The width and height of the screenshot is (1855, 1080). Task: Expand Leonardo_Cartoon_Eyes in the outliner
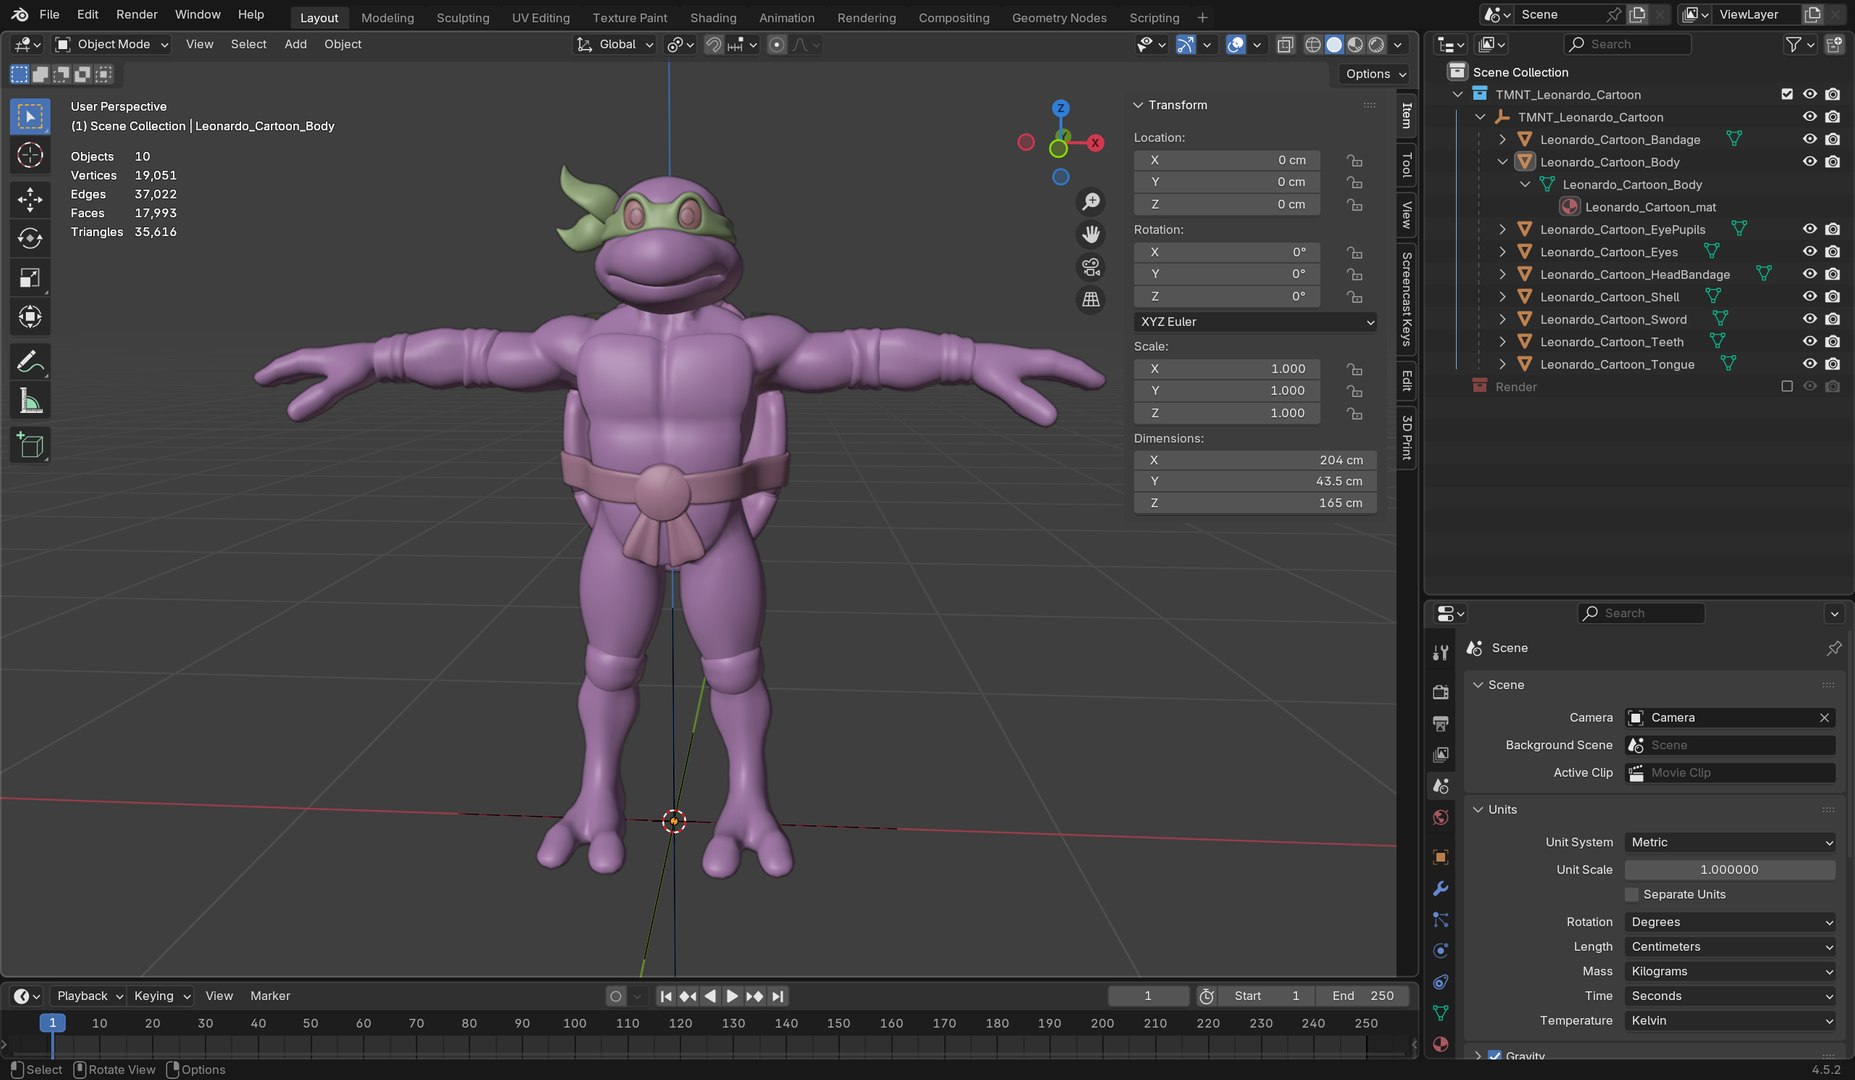(1502, 252)
